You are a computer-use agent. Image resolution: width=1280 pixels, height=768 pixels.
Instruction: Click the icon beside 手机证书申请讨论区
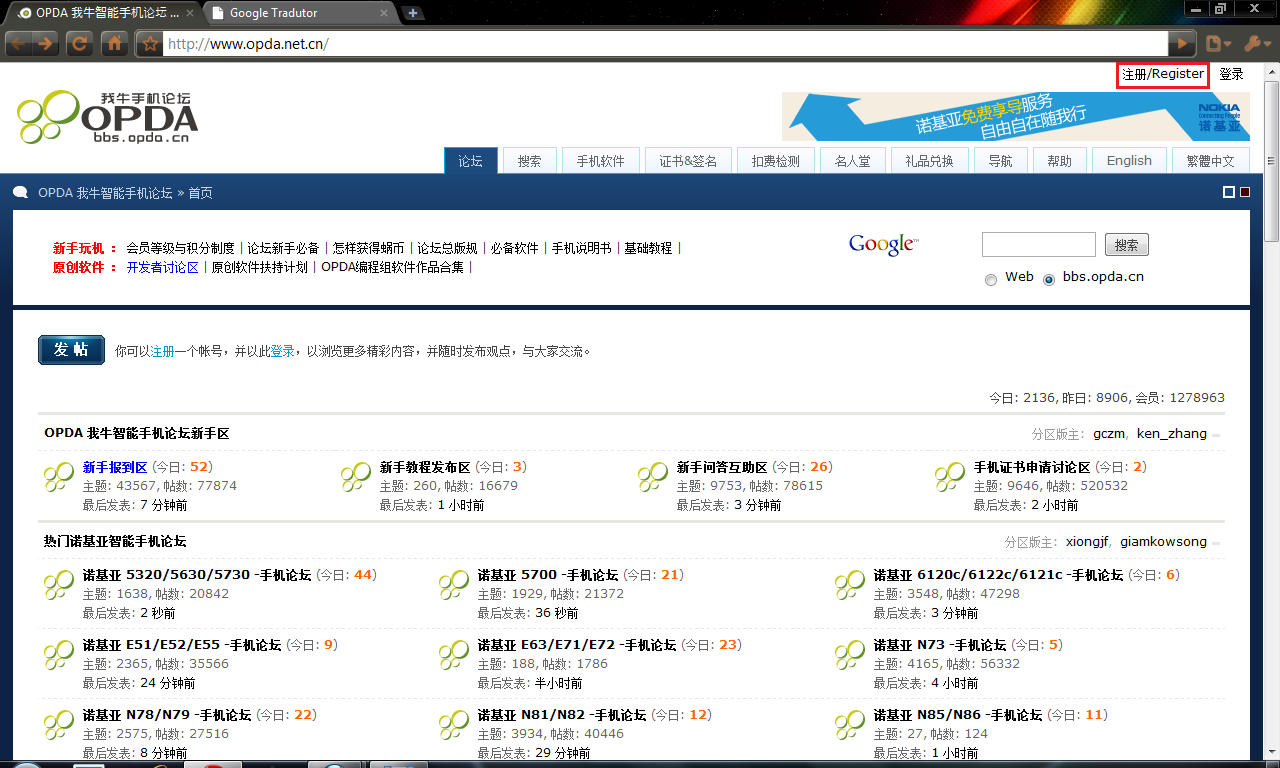tap(950, 477)
